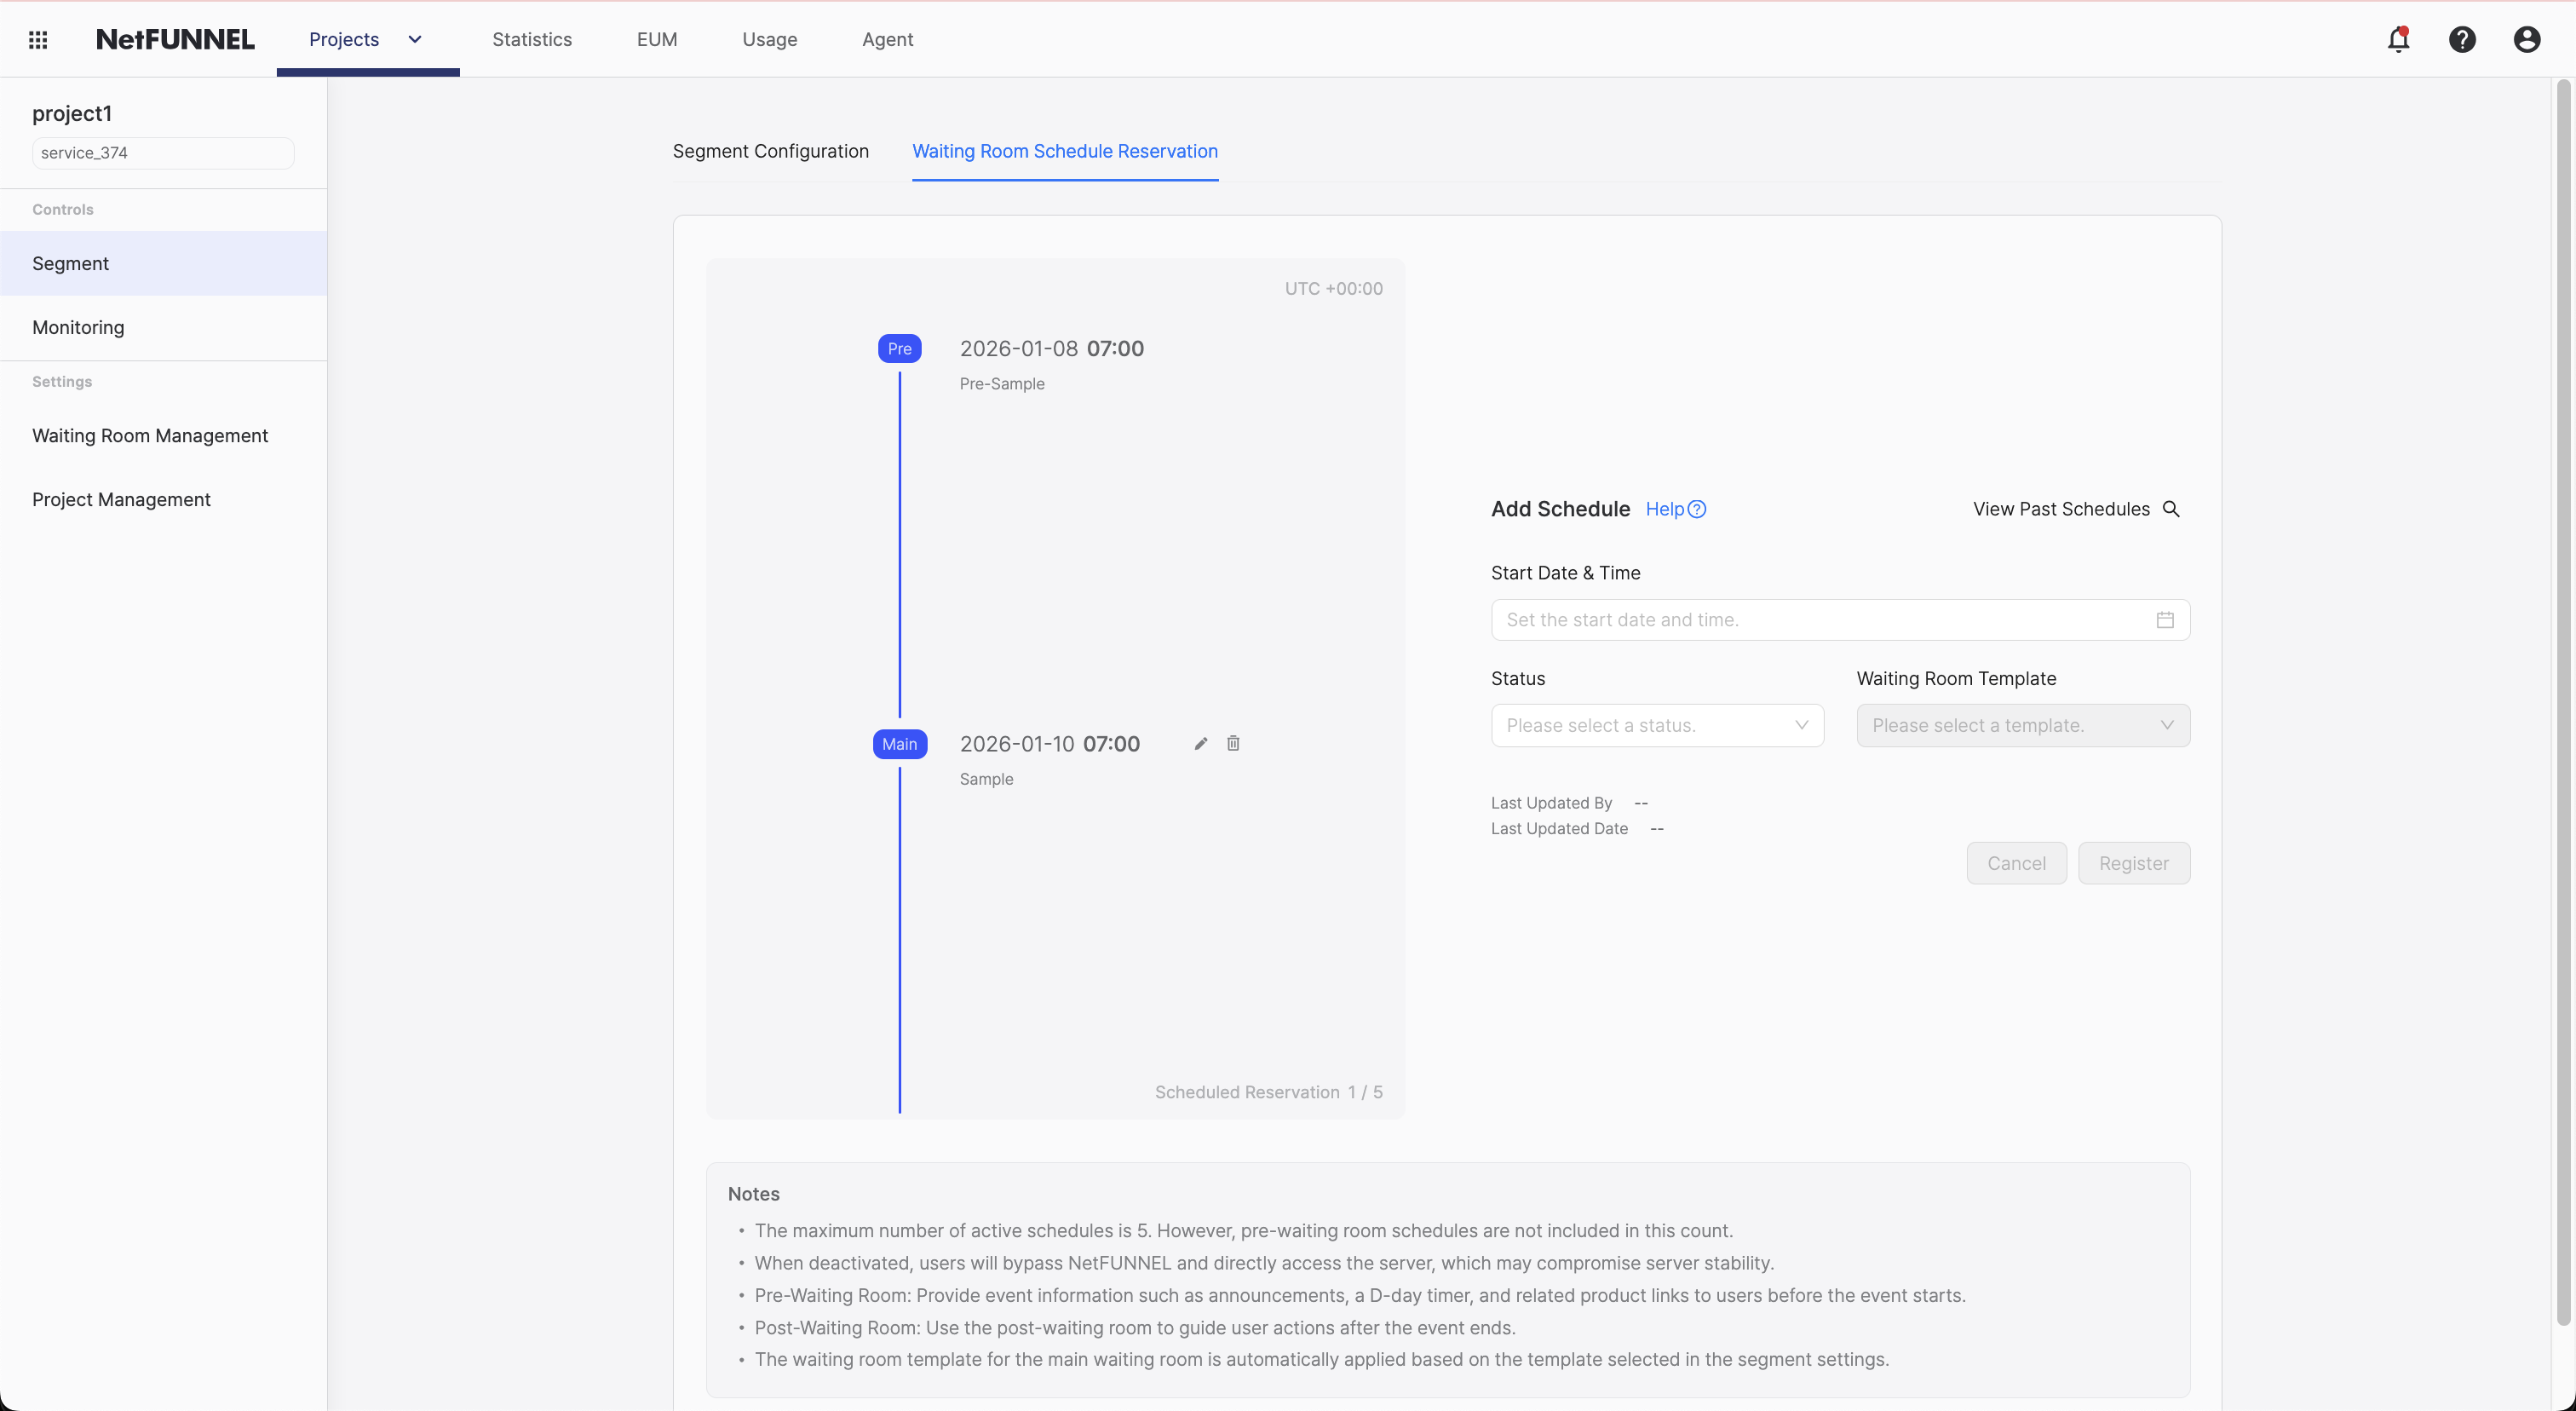Open the Waiting Room Template dropdown

[2022, 726]
